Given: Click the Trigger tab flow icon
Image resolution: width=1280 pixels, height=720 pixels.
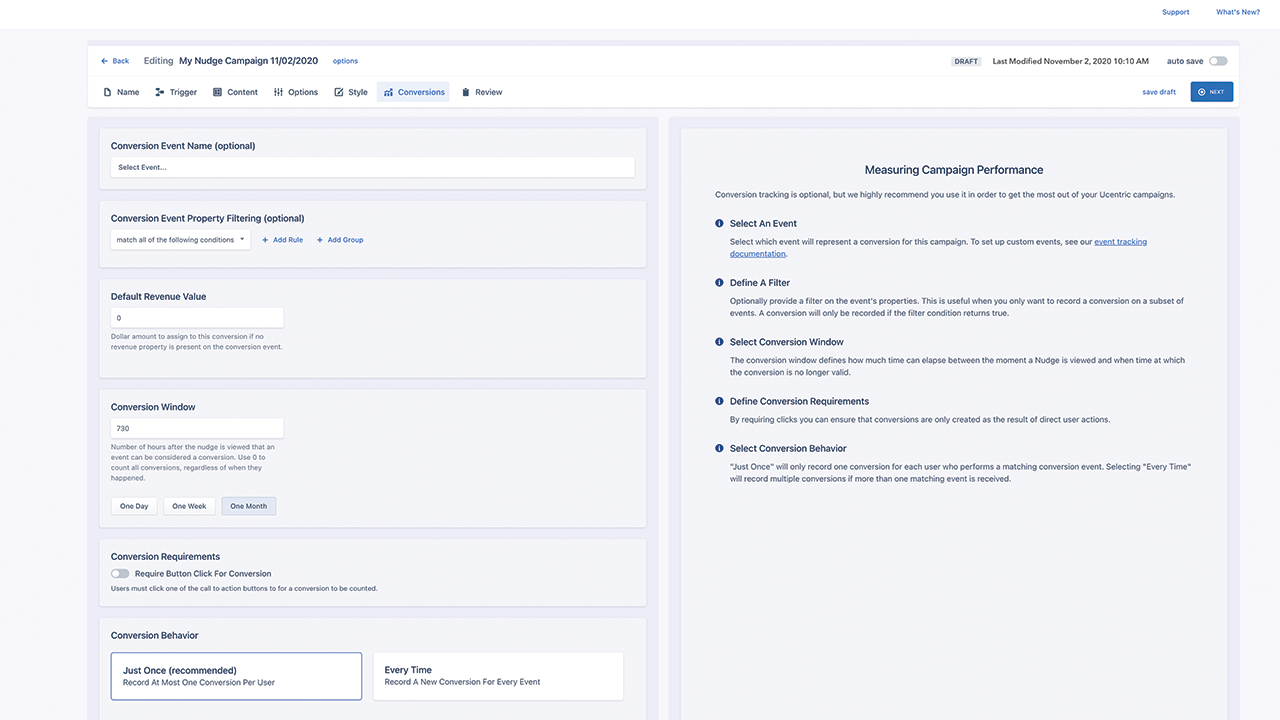Looking at the screenshot, I should pyautogui.click(x=160, y=92).
